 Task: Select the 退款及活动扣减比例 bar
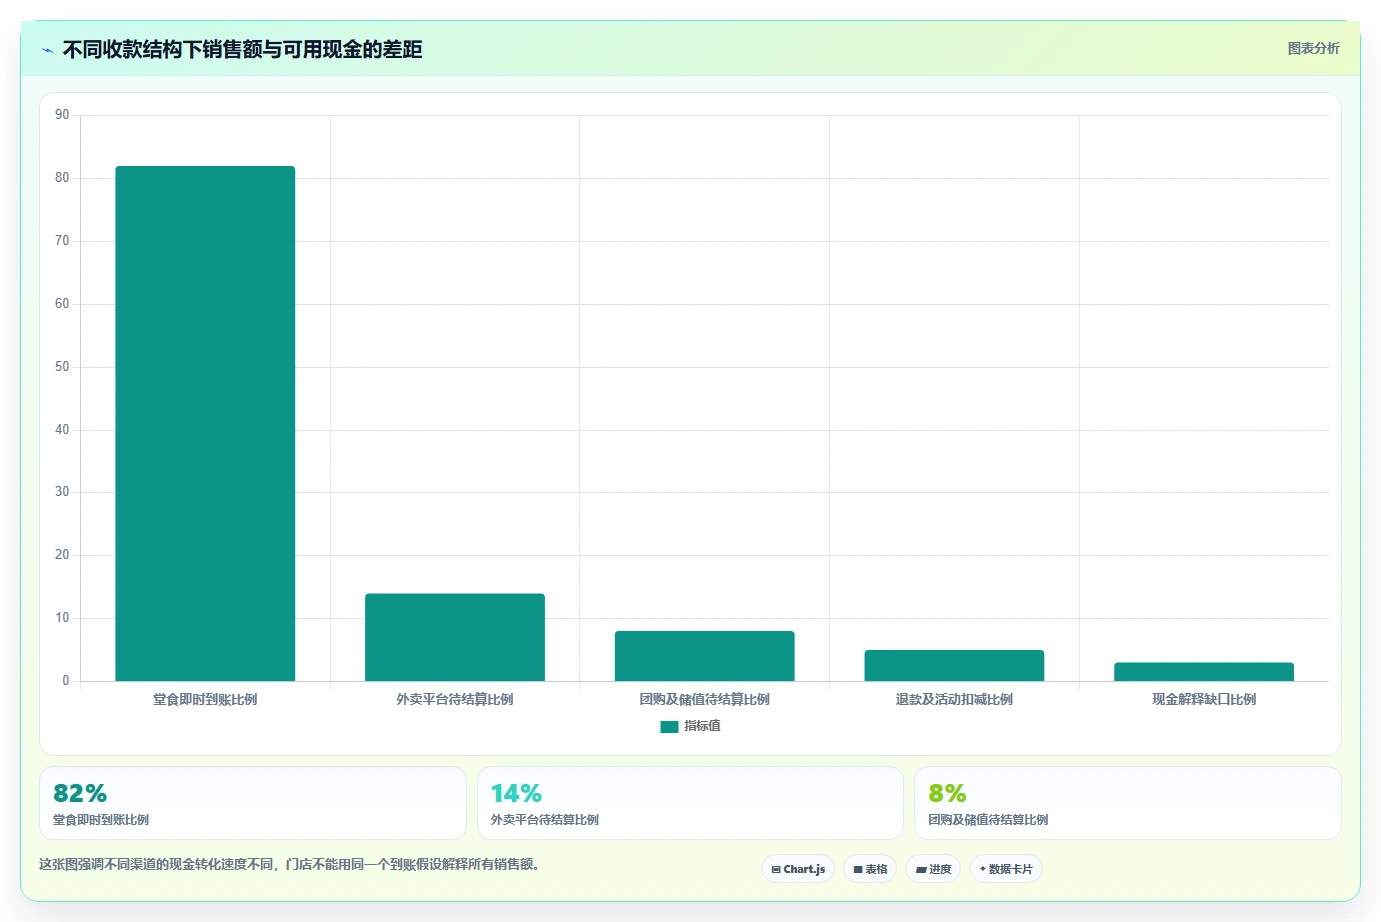(954, 666)
